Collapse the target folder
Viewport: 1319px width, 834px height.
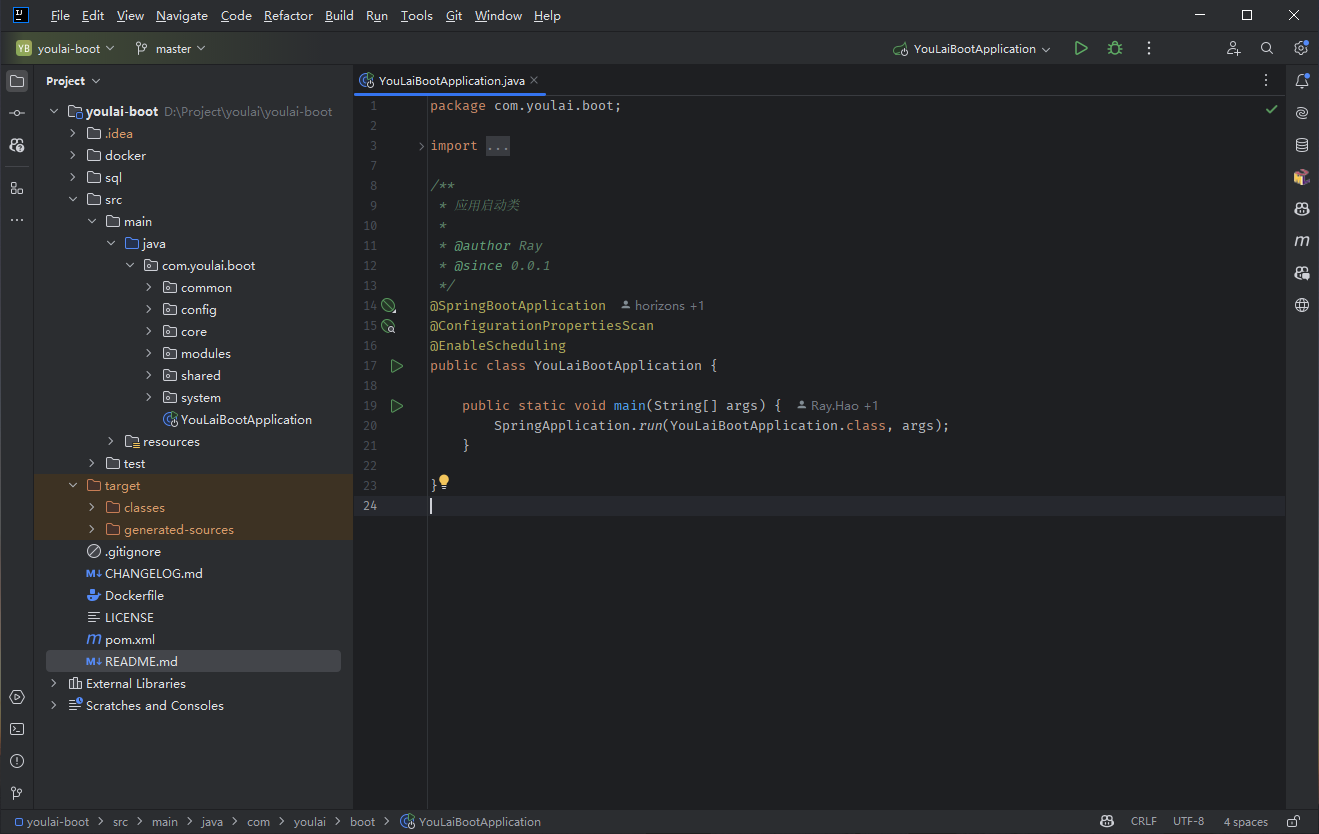point(73,486)
